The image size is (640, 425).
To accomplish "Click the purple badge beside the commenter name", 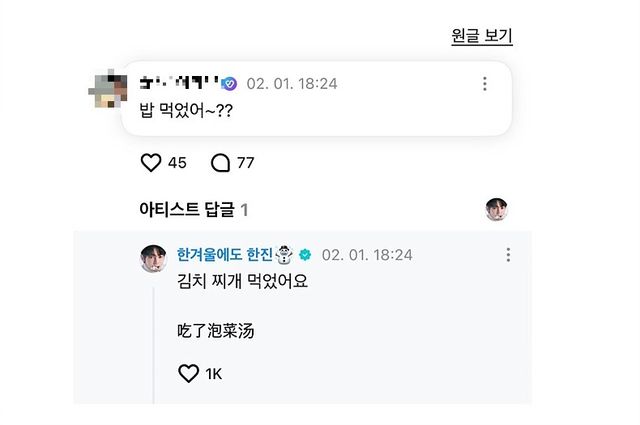I will [229, 84].
